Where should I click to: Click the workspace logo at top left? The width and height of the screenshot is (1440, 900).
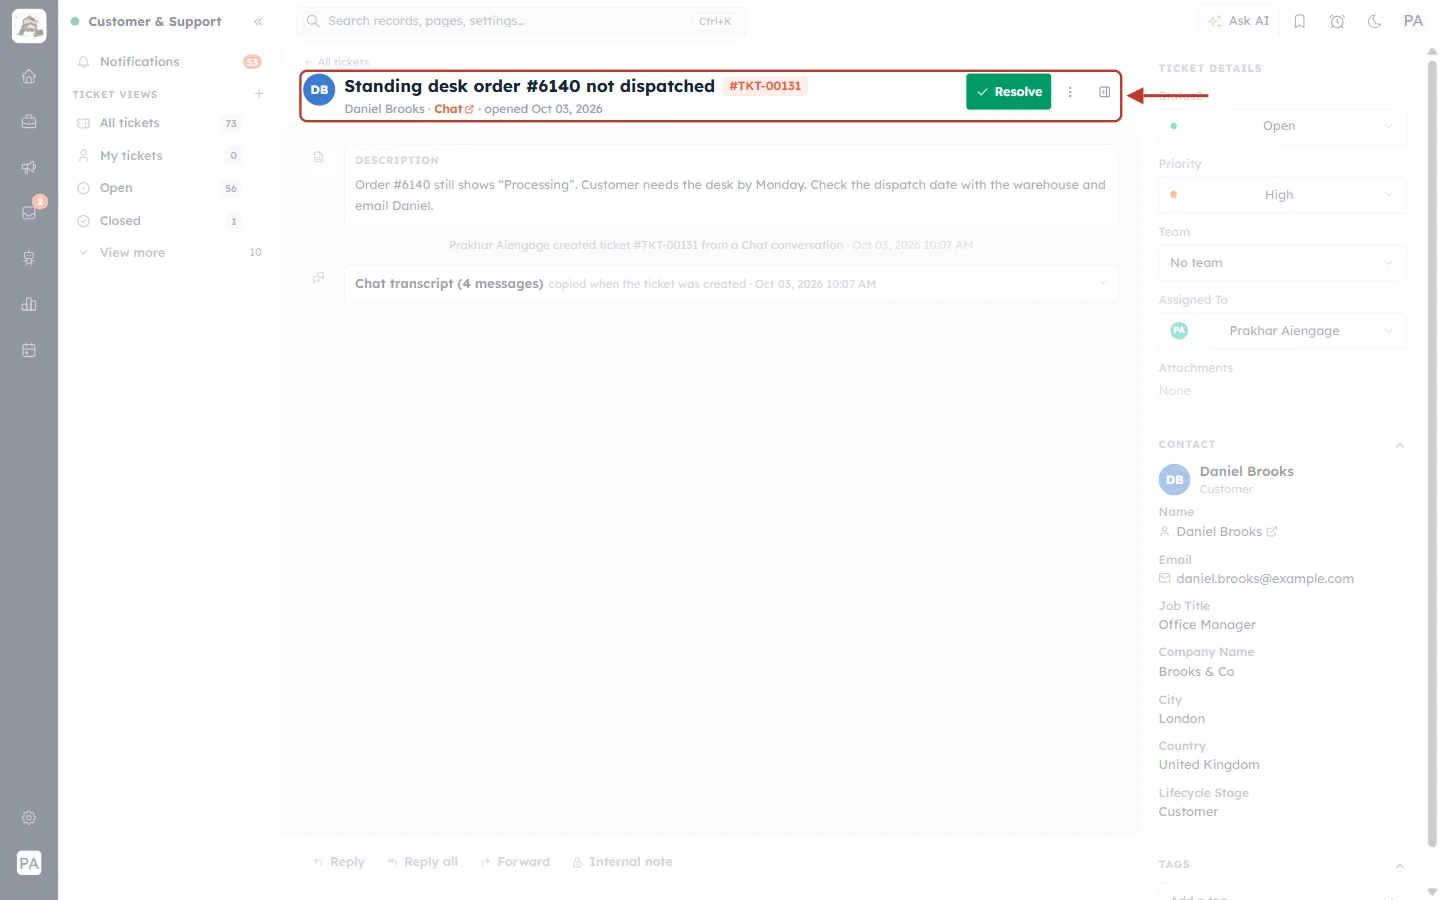coord(29,26)
